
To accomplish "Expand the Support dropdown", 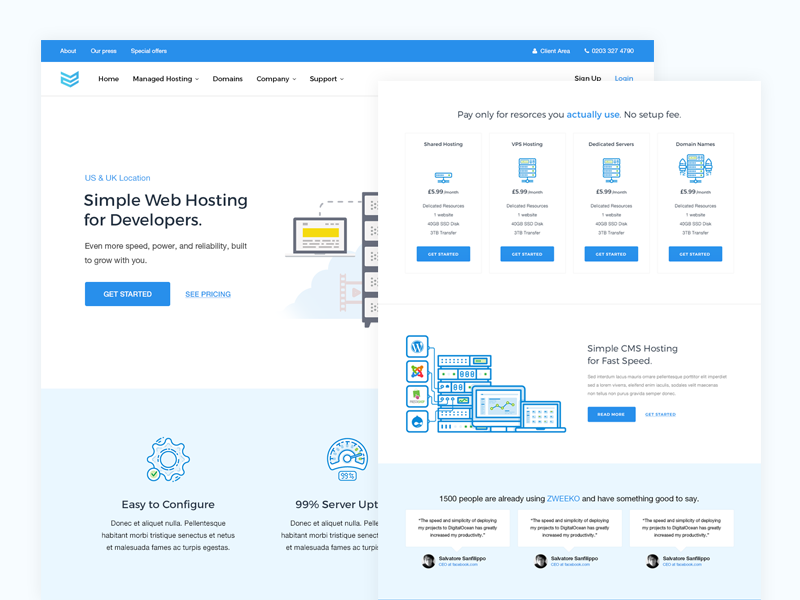I will [326, 79].
